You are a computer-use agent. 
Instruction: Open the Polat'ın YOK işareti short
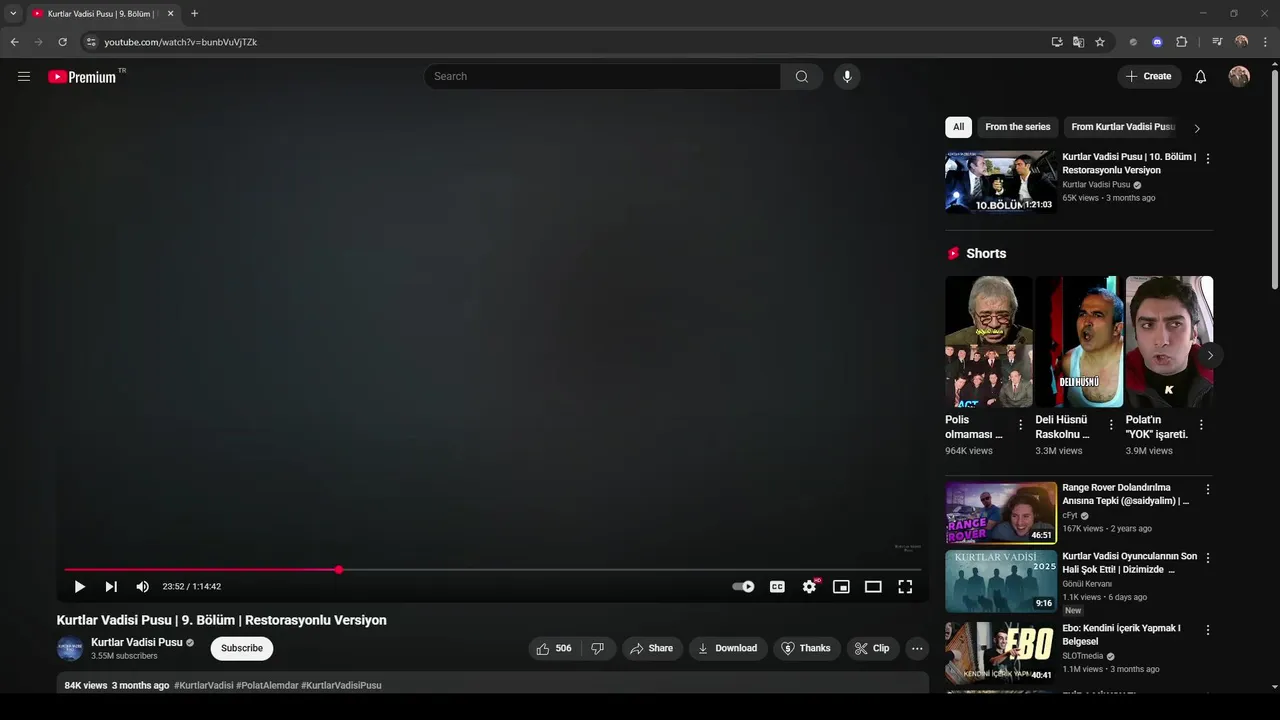tap(1169, 341)
